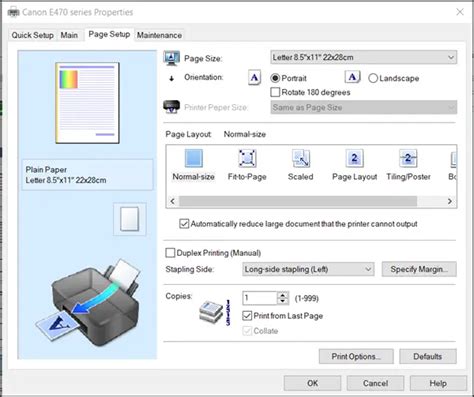Image resolution: width=474 pixels, height=397 pixels.
Task: Click the layout list right scroll arrow
Action: point(450,201)
